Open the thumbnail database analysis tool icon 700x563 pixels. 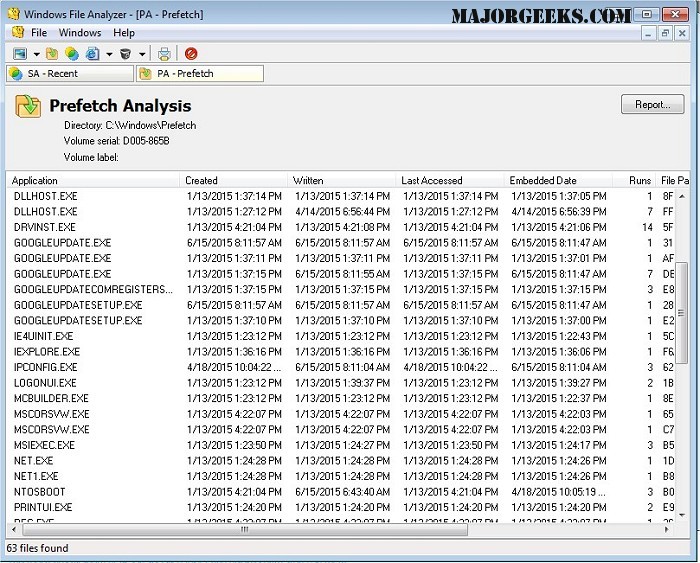click(20, 54)
